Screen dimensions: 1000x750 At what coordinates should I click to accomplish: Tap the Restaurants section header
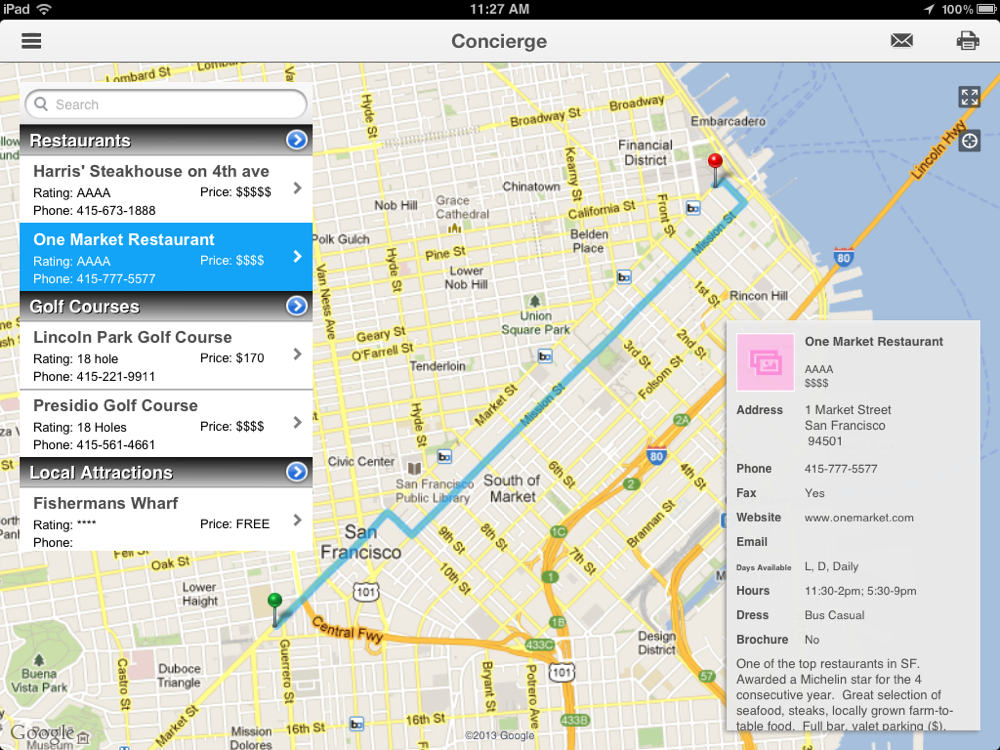tap(166, 140)
